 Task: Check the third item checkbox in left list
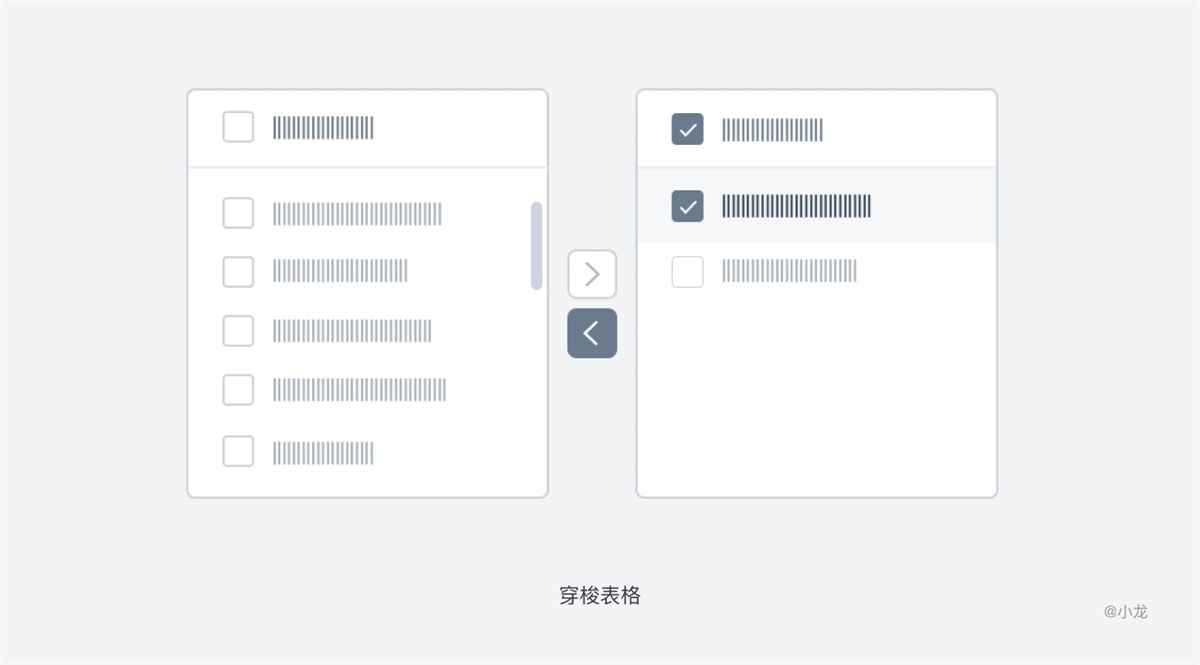(x=238, y=330)
